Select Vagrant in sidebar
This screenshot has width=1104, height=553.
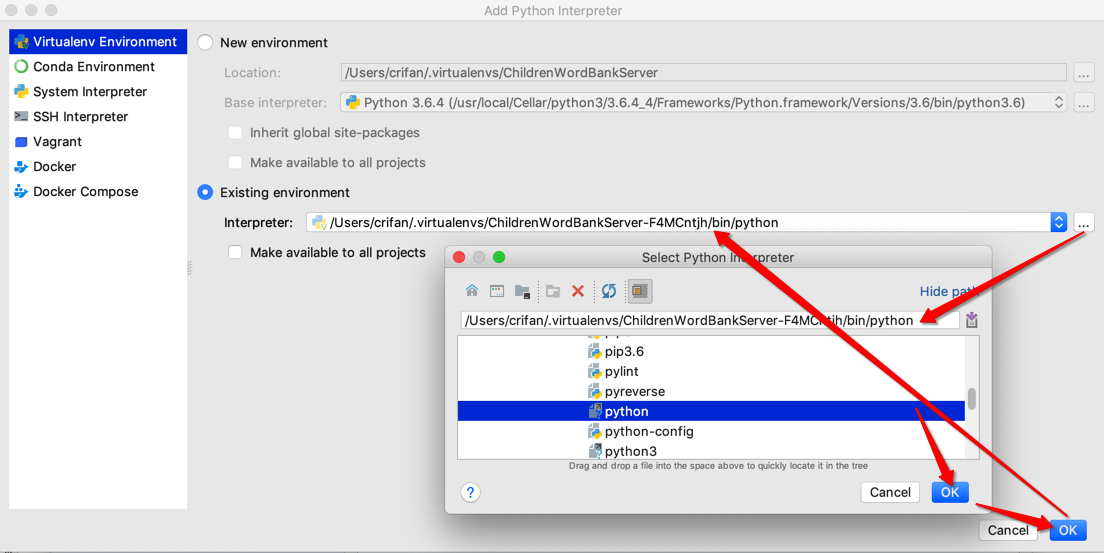coord(98,142)
